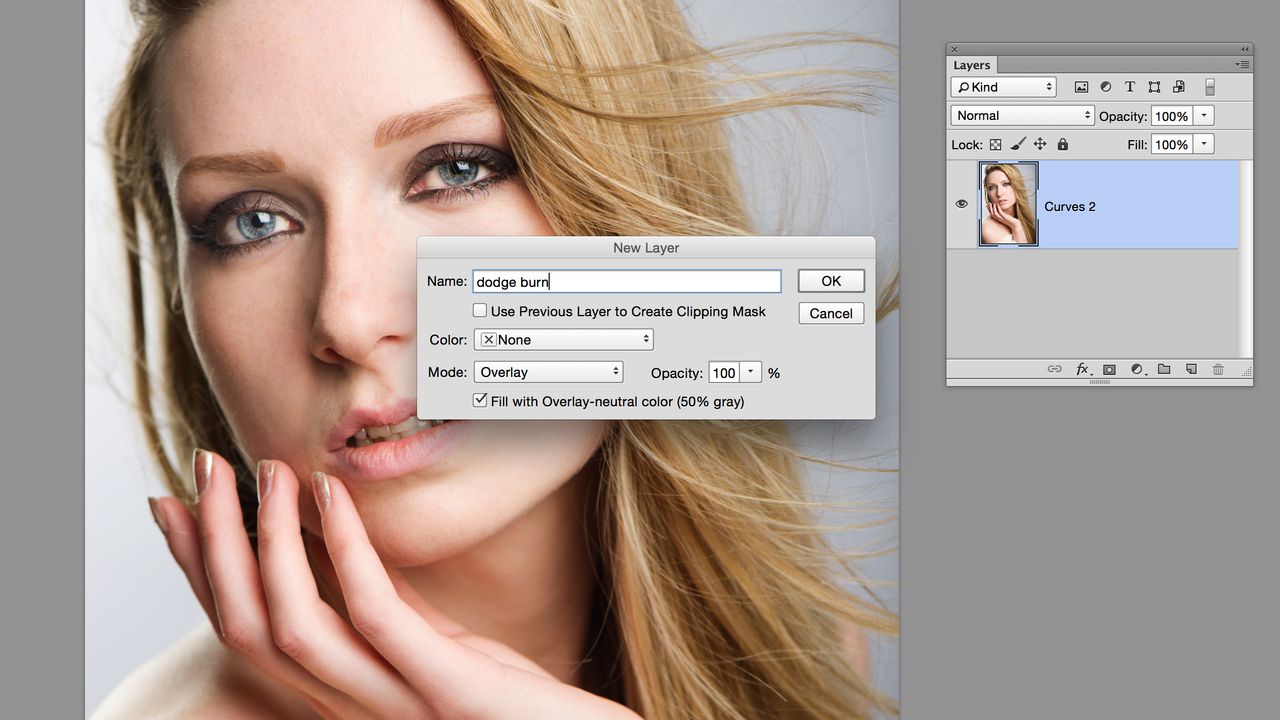This screenshot has height=720, width=1280.
Task: Lock layer position move icon
Action: [1040, 144]
